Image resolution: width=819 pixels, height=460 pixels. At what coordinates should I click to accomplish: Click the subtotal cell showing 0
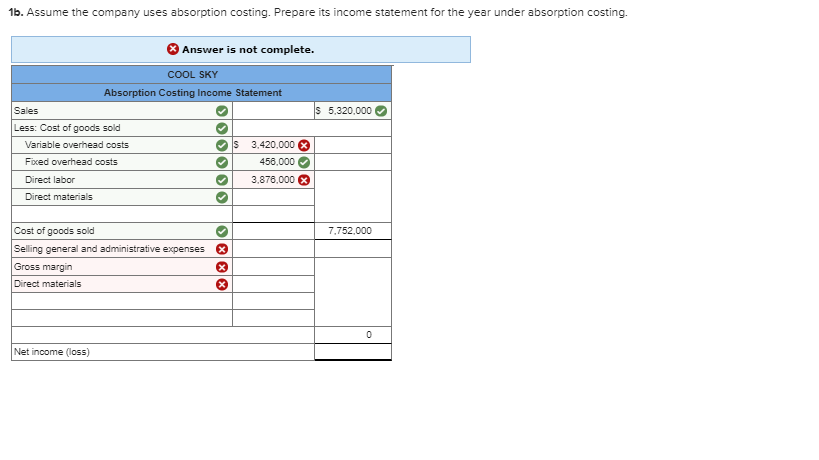point(353,335)
